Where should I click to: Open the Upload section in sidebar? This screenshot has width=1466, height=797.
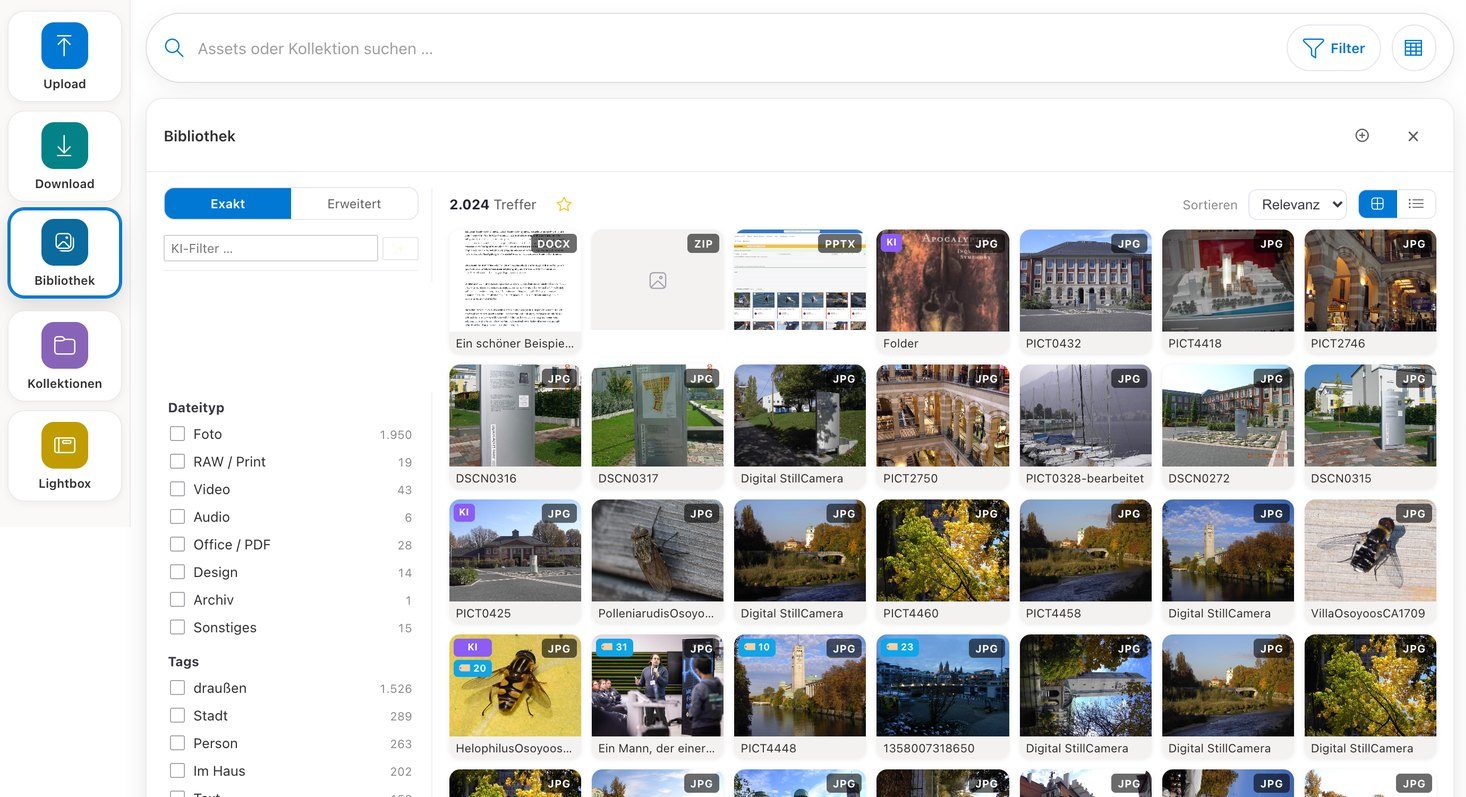tap(65, 57)
